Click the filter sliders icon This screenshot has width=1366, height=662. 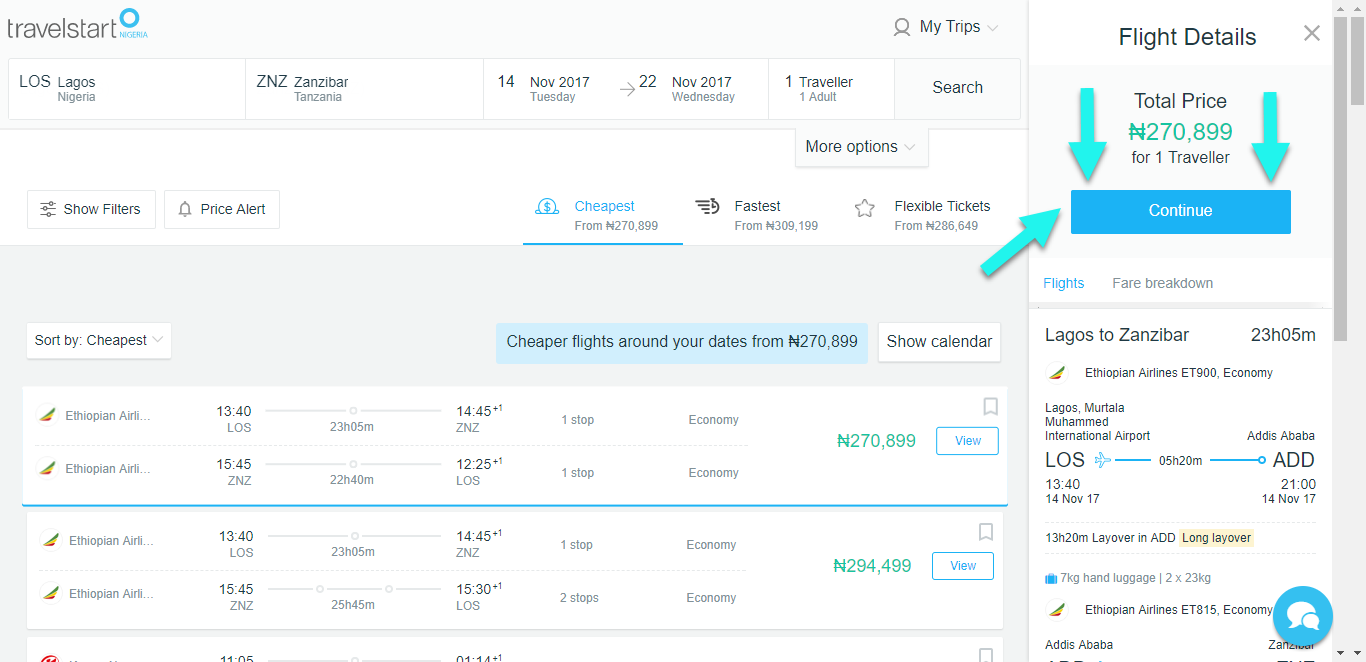48,209
